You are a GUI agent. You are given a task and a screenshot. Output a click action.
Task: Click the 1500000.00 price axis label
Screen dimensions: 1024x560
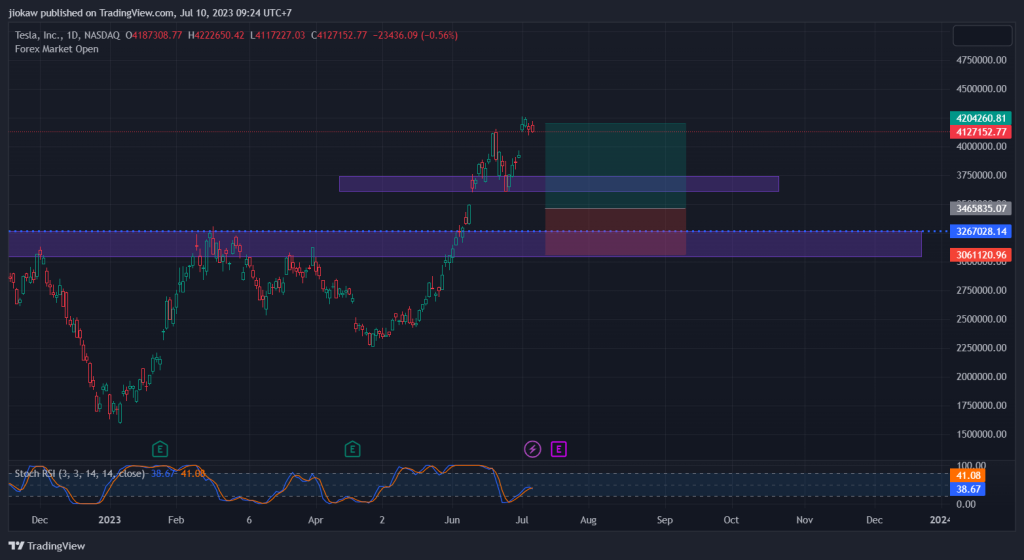pos(981,434)
